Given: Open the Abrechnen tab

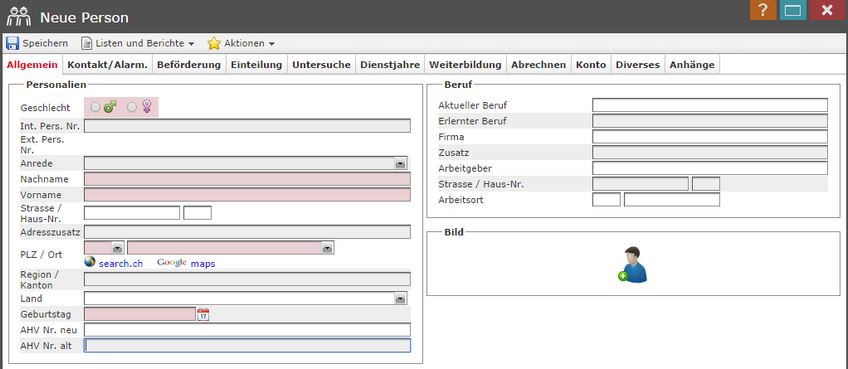Looking at the screenshot, I should (539, 65).
